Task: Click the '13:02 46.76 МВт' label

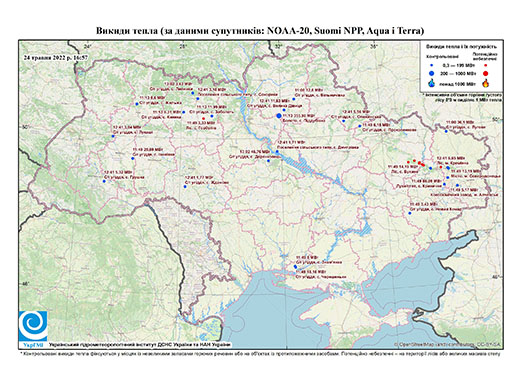Action: click(x=254, y=152)
